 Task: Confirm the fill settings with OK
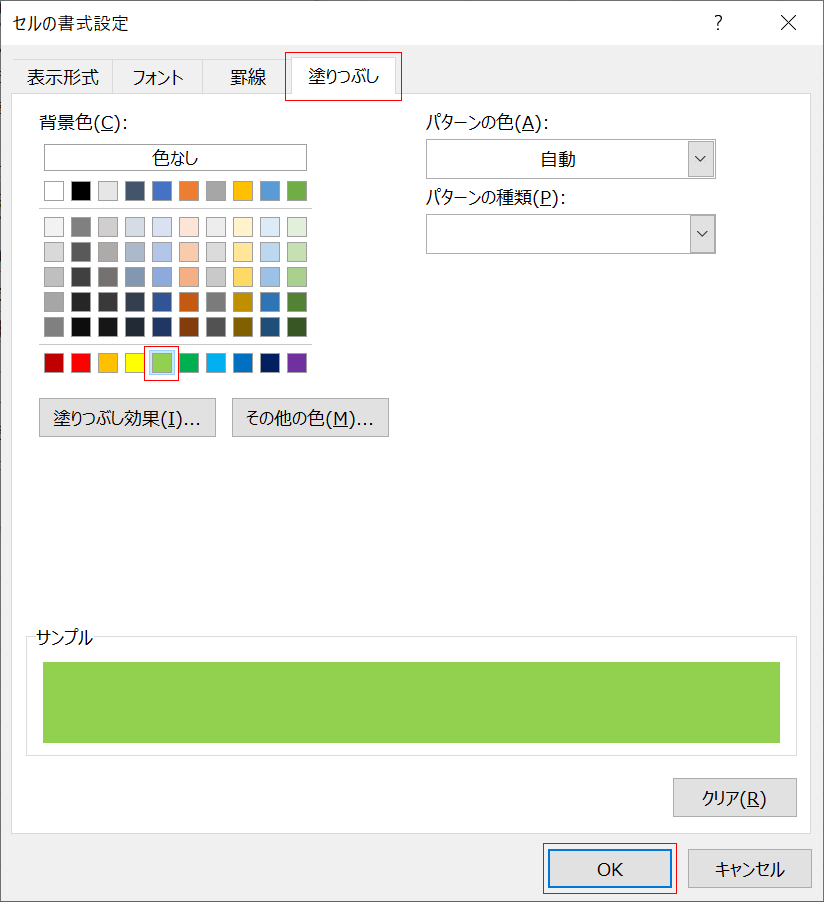pyautogui.click(x=609, y=868)
